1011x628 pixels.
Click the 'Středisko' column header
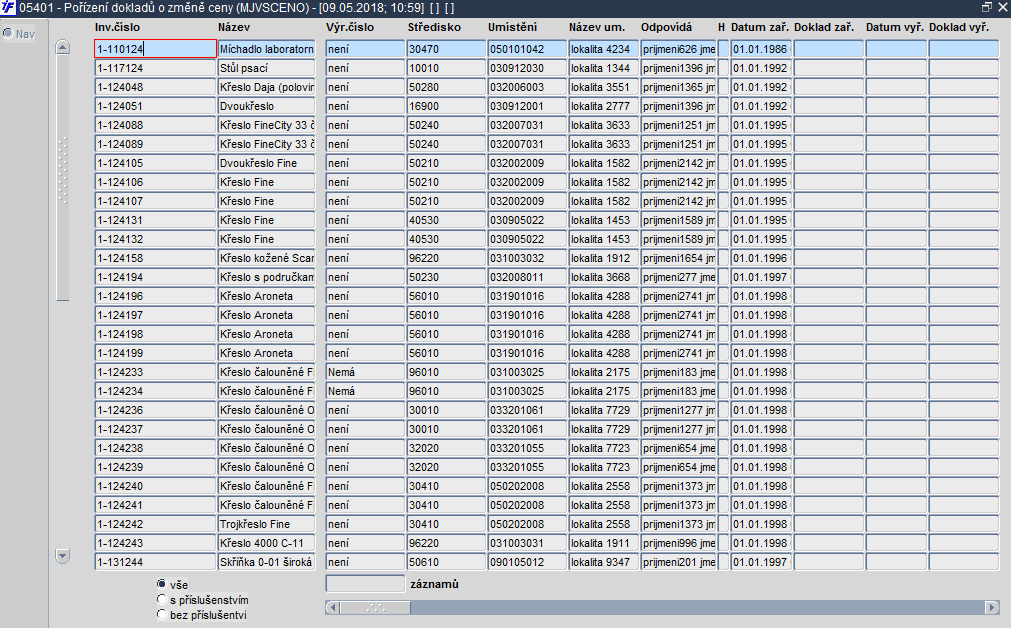click(435, 27)
